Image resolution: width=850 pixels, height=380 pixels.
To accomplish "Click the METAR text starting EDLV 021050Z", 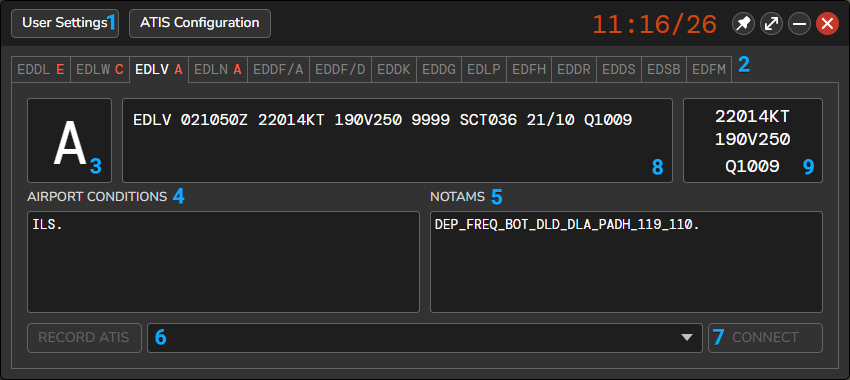I will coord(383,120).
